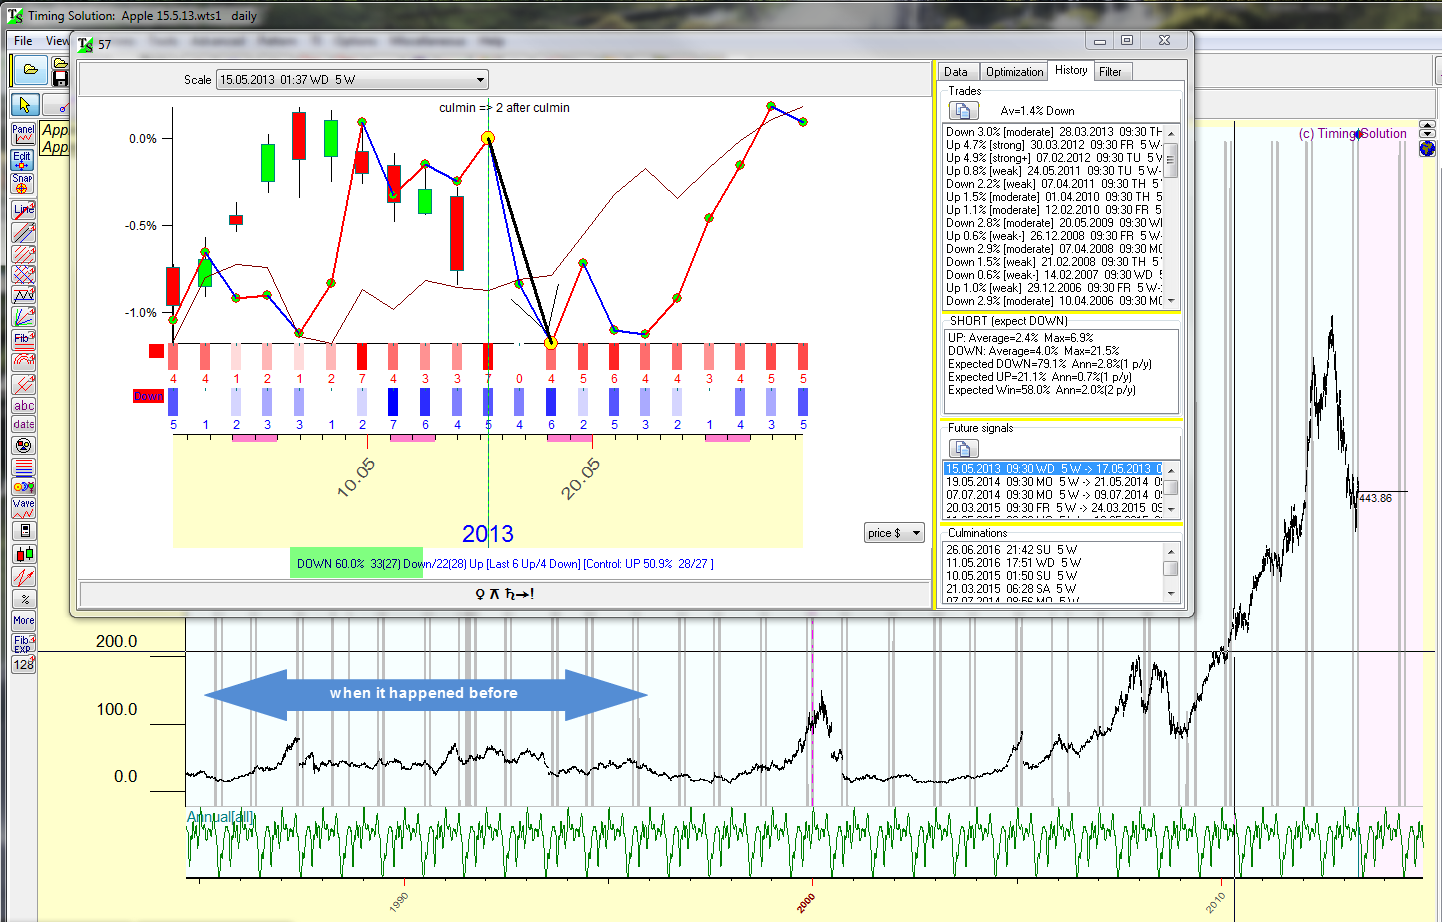Click Future signals scroll-down arrow

pos(1170,509)
